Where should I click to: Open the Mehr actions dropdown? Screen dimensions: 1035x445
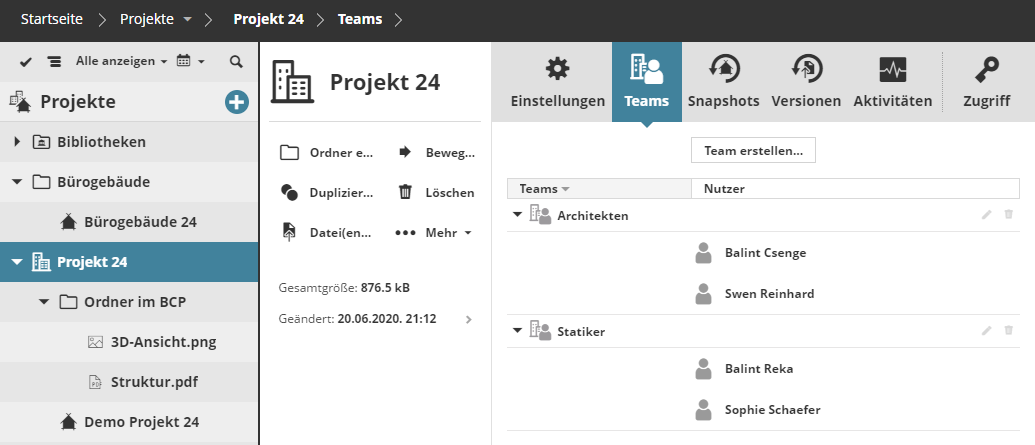pos(435,232)
